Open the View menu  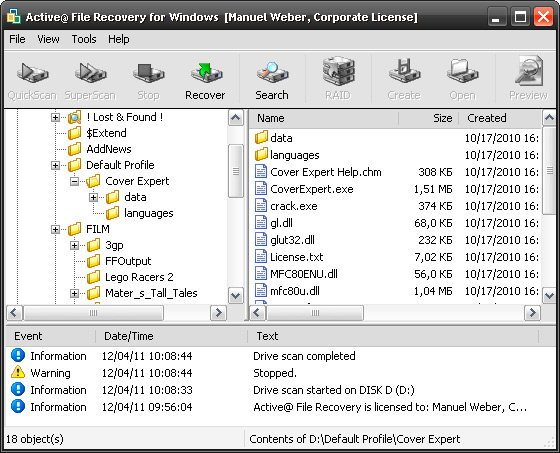(x=48, y=39)
